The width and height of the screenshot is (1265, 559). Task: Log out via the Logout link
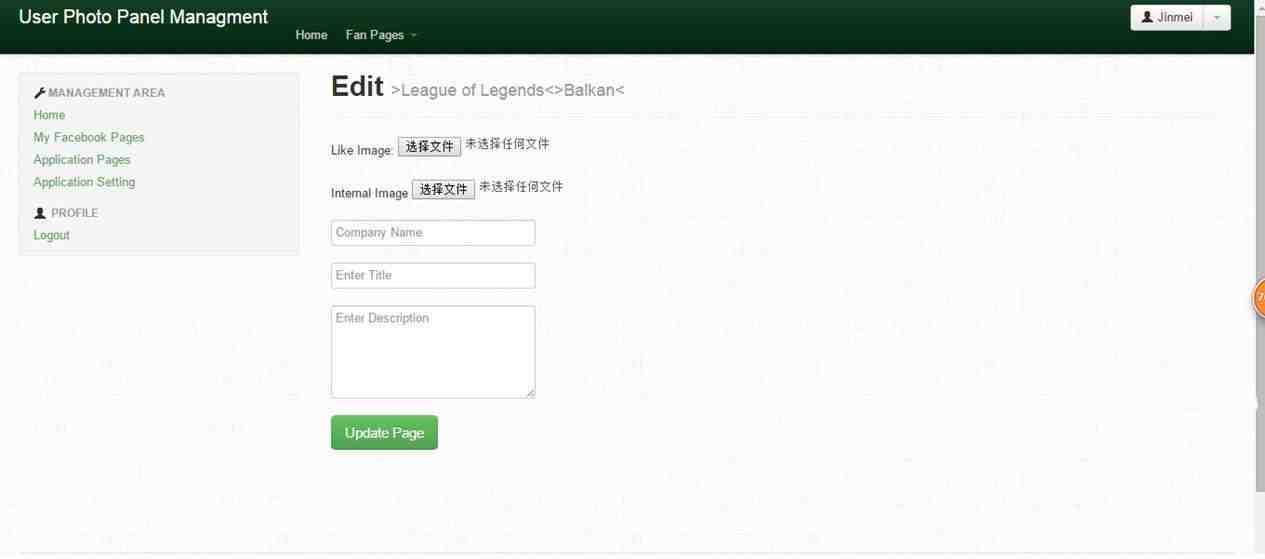pyautogui.click(x=51, y=235)
